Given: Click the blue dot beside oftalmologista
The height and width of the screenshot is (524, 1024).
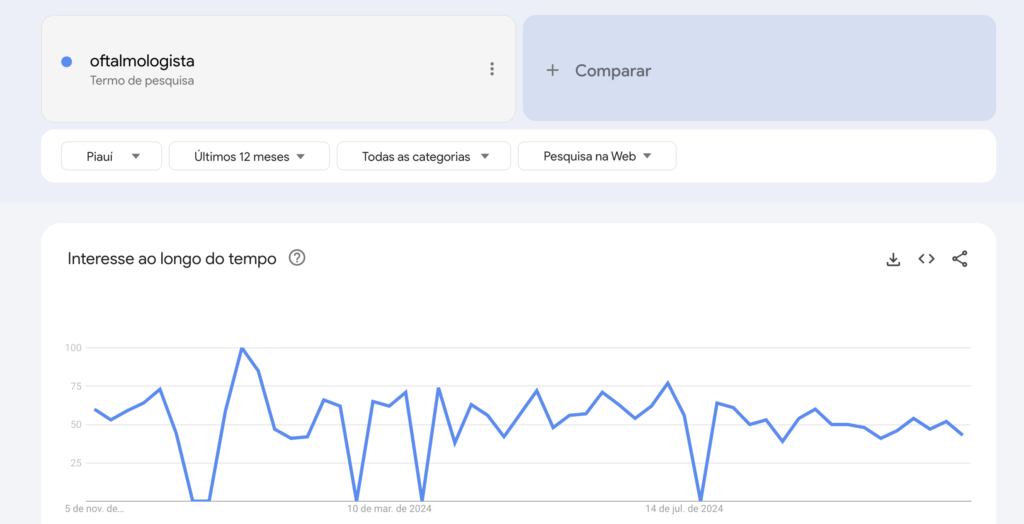Looking at the screenshot, I should 66,61.
